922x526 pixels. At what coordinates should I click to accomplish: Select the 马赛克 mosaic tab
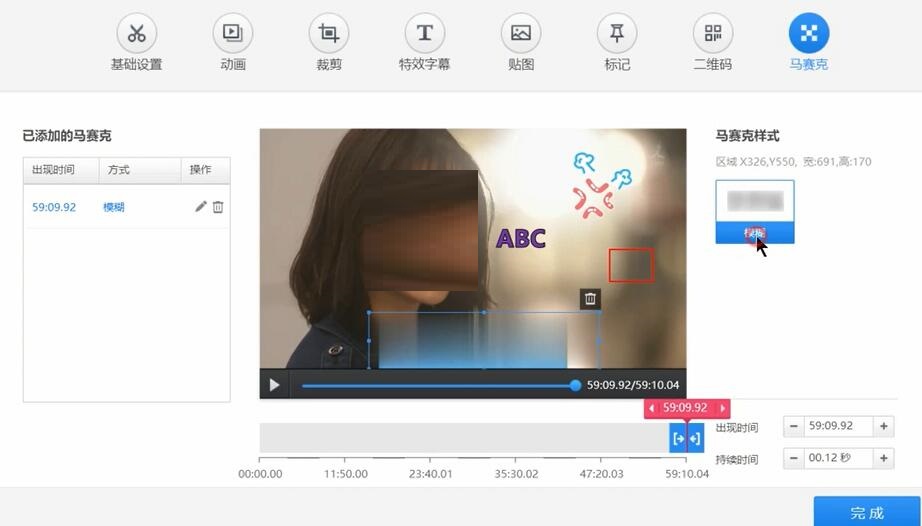click(x=808, y=34)
